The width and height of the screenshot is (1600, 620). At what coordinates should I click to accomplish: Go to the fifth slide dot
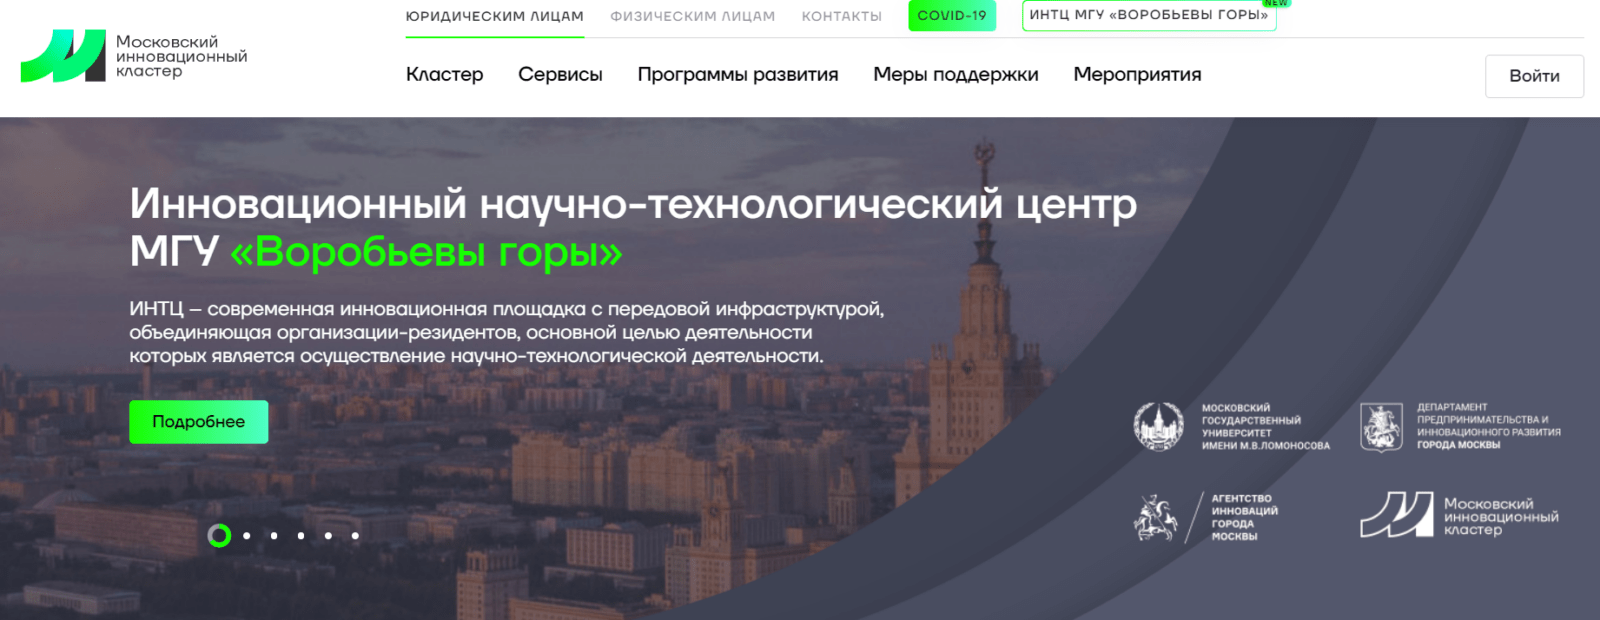click(328, 536)
